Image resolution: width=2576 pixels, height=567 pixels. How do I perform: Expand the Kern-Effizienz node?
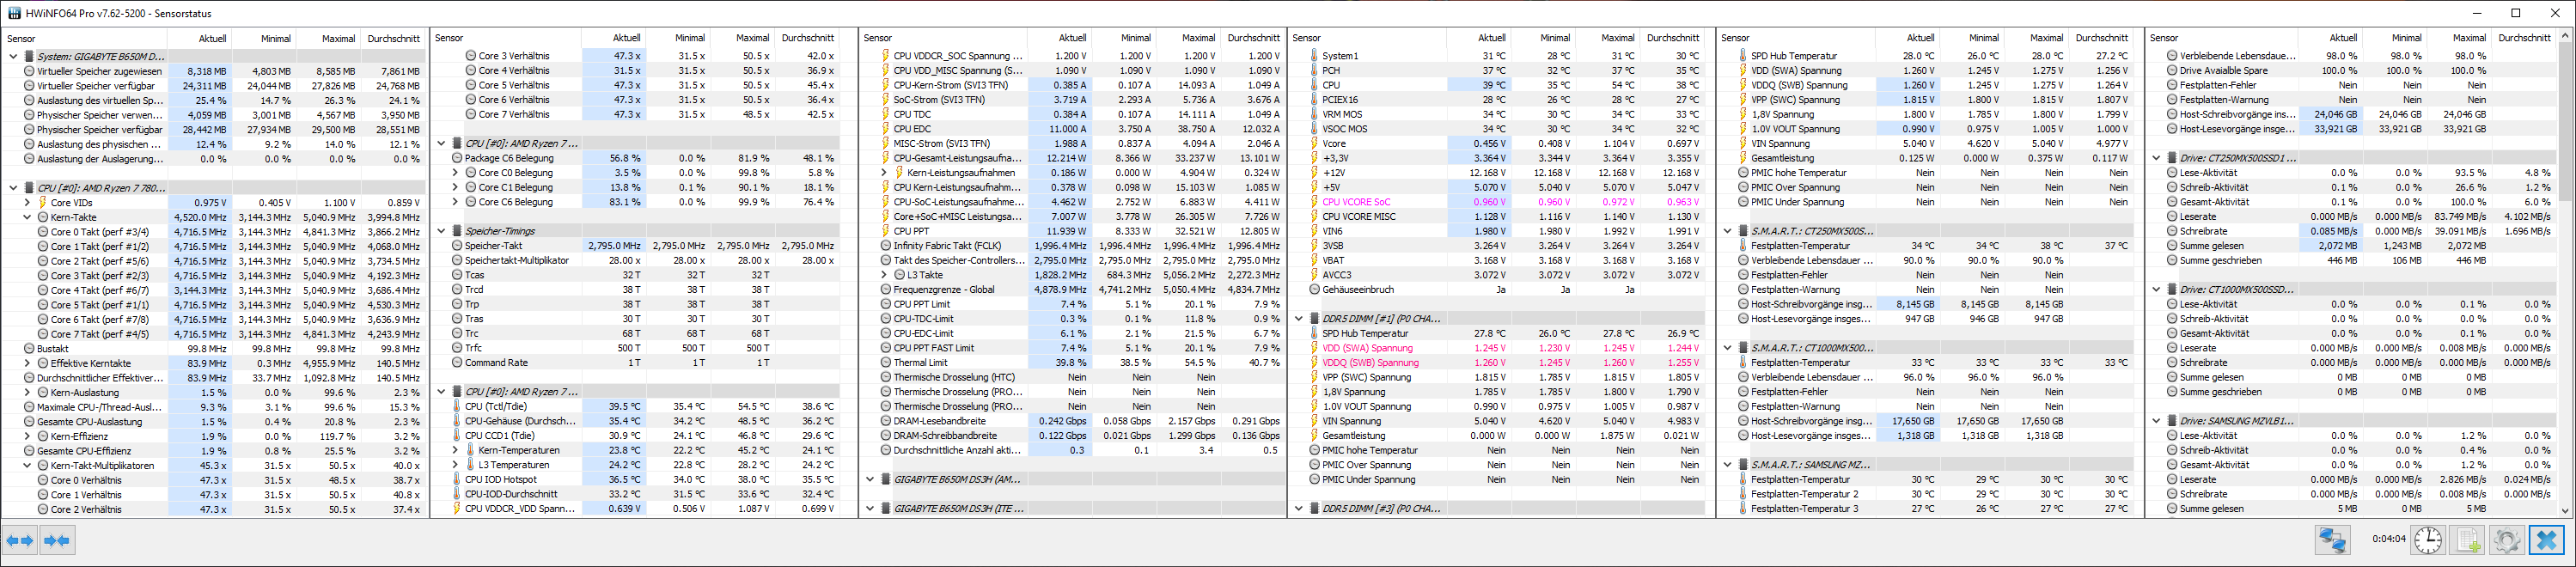pos(27,436)
